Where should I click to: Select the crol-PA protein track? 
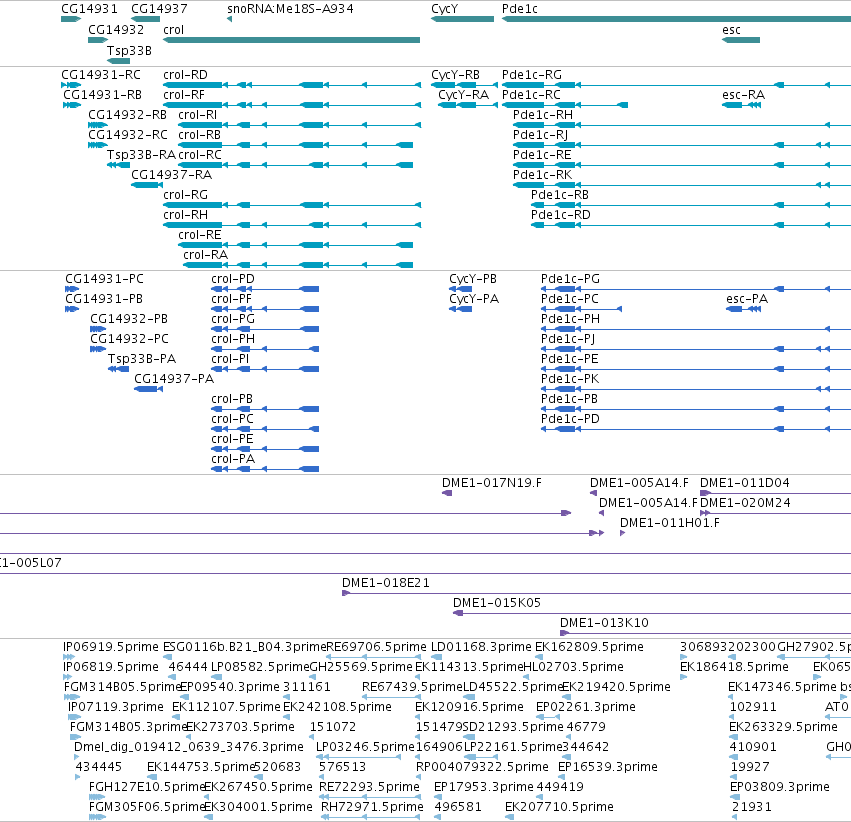coord(265,469)
